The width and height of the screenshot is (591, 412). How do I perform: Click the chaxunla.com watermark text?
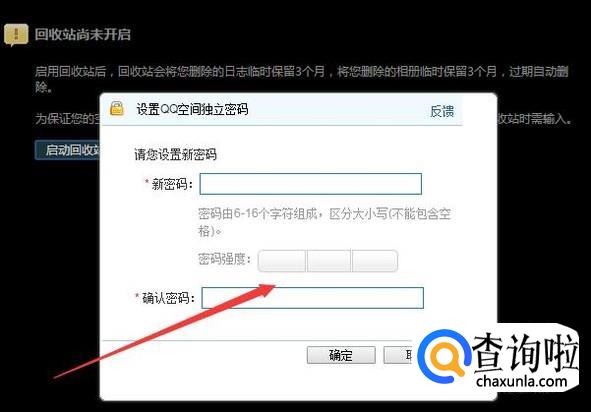point(522,381)
